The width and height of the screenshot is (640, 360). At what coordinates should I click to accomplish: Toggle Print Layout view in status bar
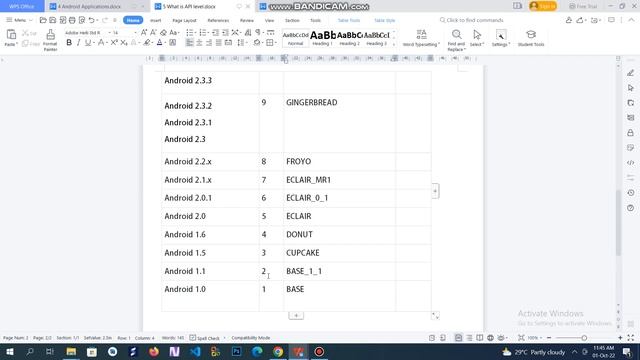pos(458,338)
